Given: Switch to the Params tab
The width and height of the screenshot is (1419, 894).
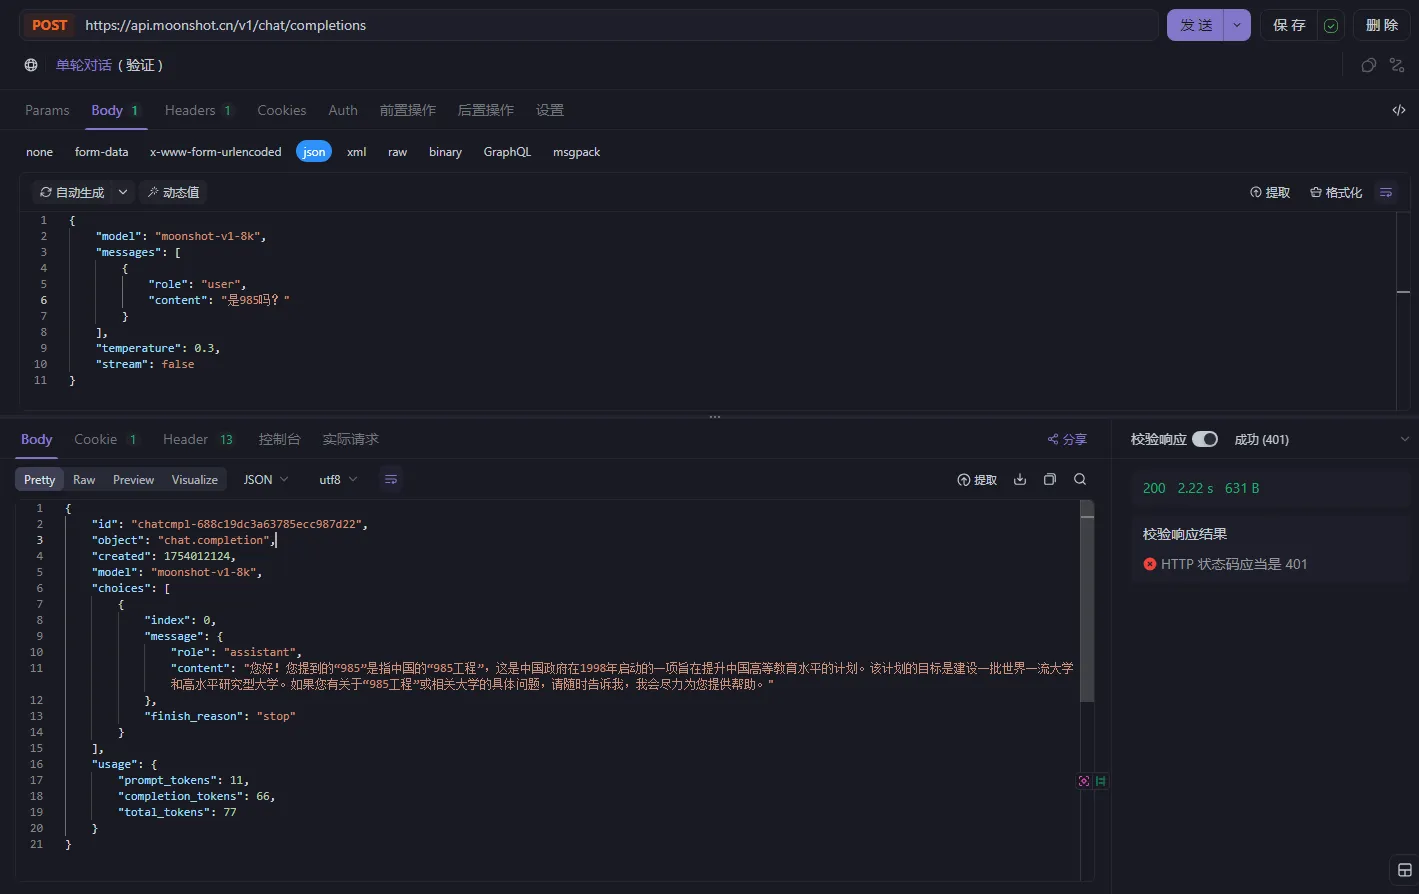Looking at the screenshot, I should pyautogui.click(x=47, y=110).
